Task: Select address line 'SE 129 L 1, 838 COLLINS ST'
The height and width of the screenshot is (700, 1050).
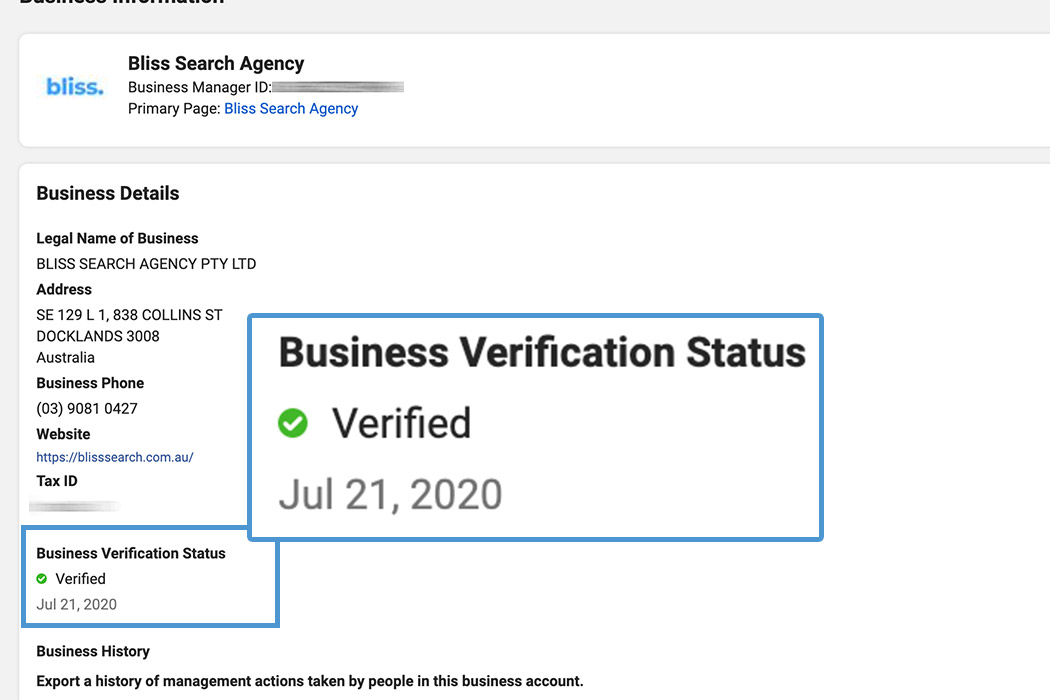Action: [129, 315]
